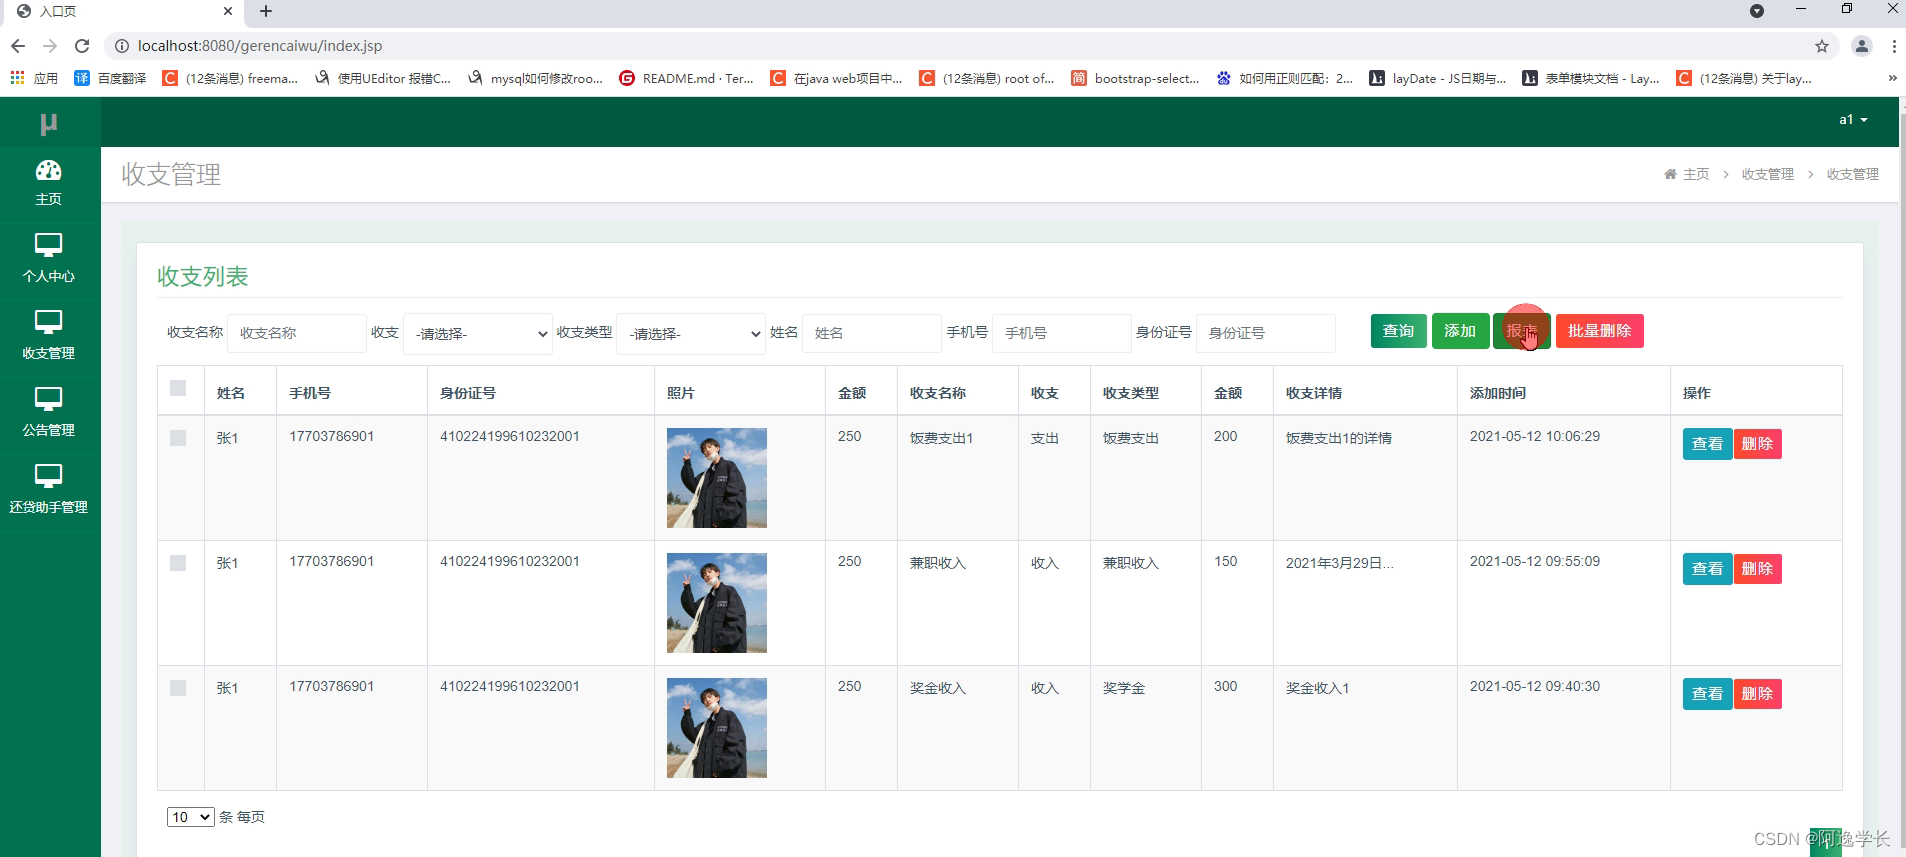
Task: Follow the 主页 breadcrumb link
Action: point(1696,174)
